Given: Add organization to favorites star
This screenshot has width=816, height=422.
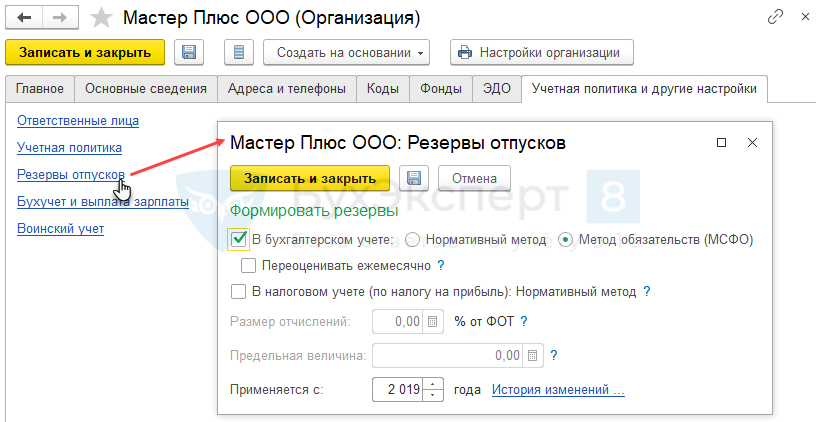Looking at the screenshot, I should coord(101,18).
